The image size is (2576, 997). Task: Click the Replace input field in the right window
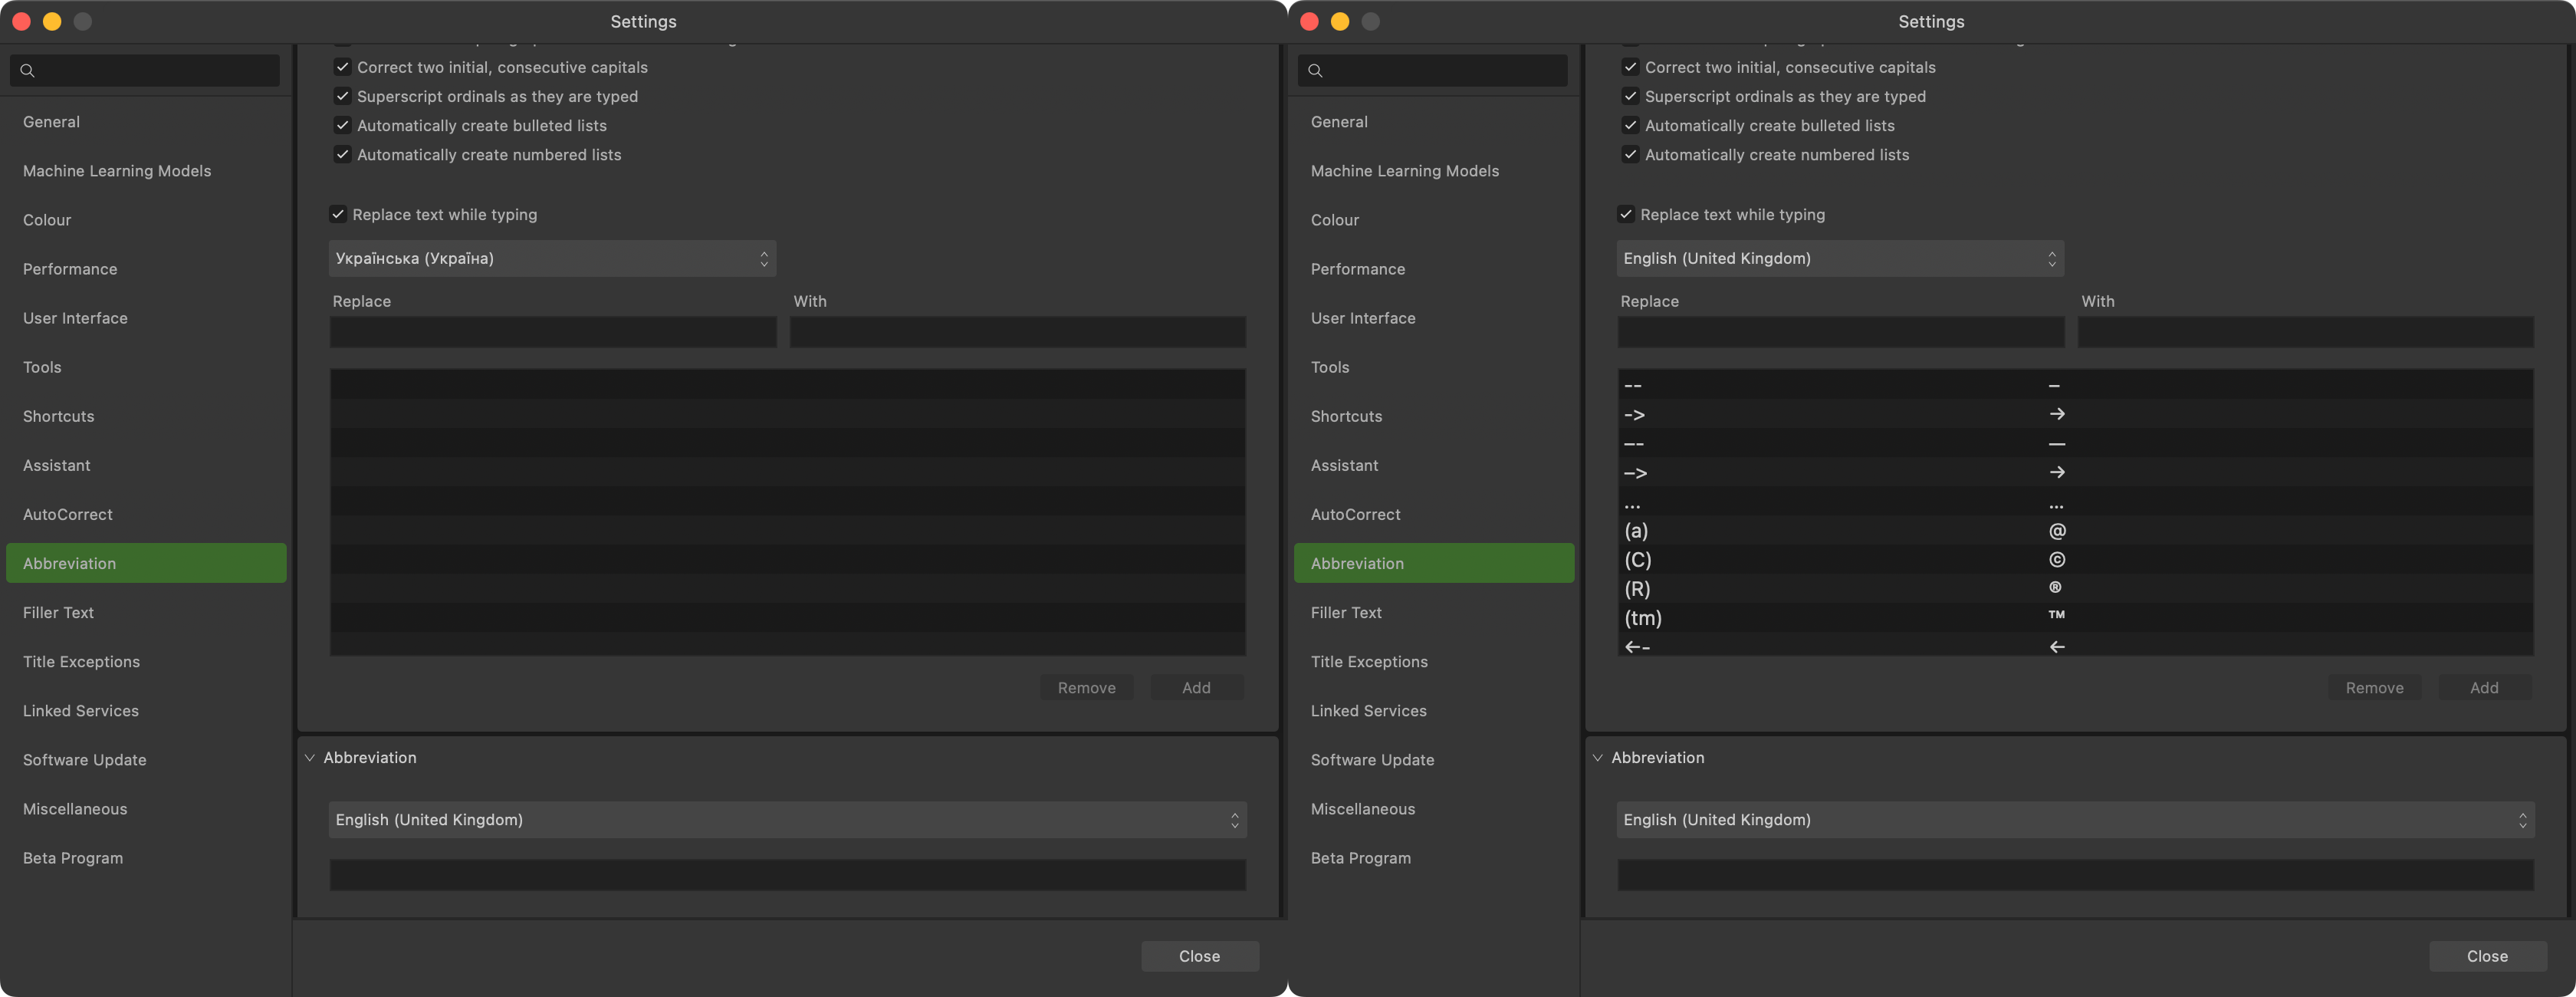tap(1840, 332)
